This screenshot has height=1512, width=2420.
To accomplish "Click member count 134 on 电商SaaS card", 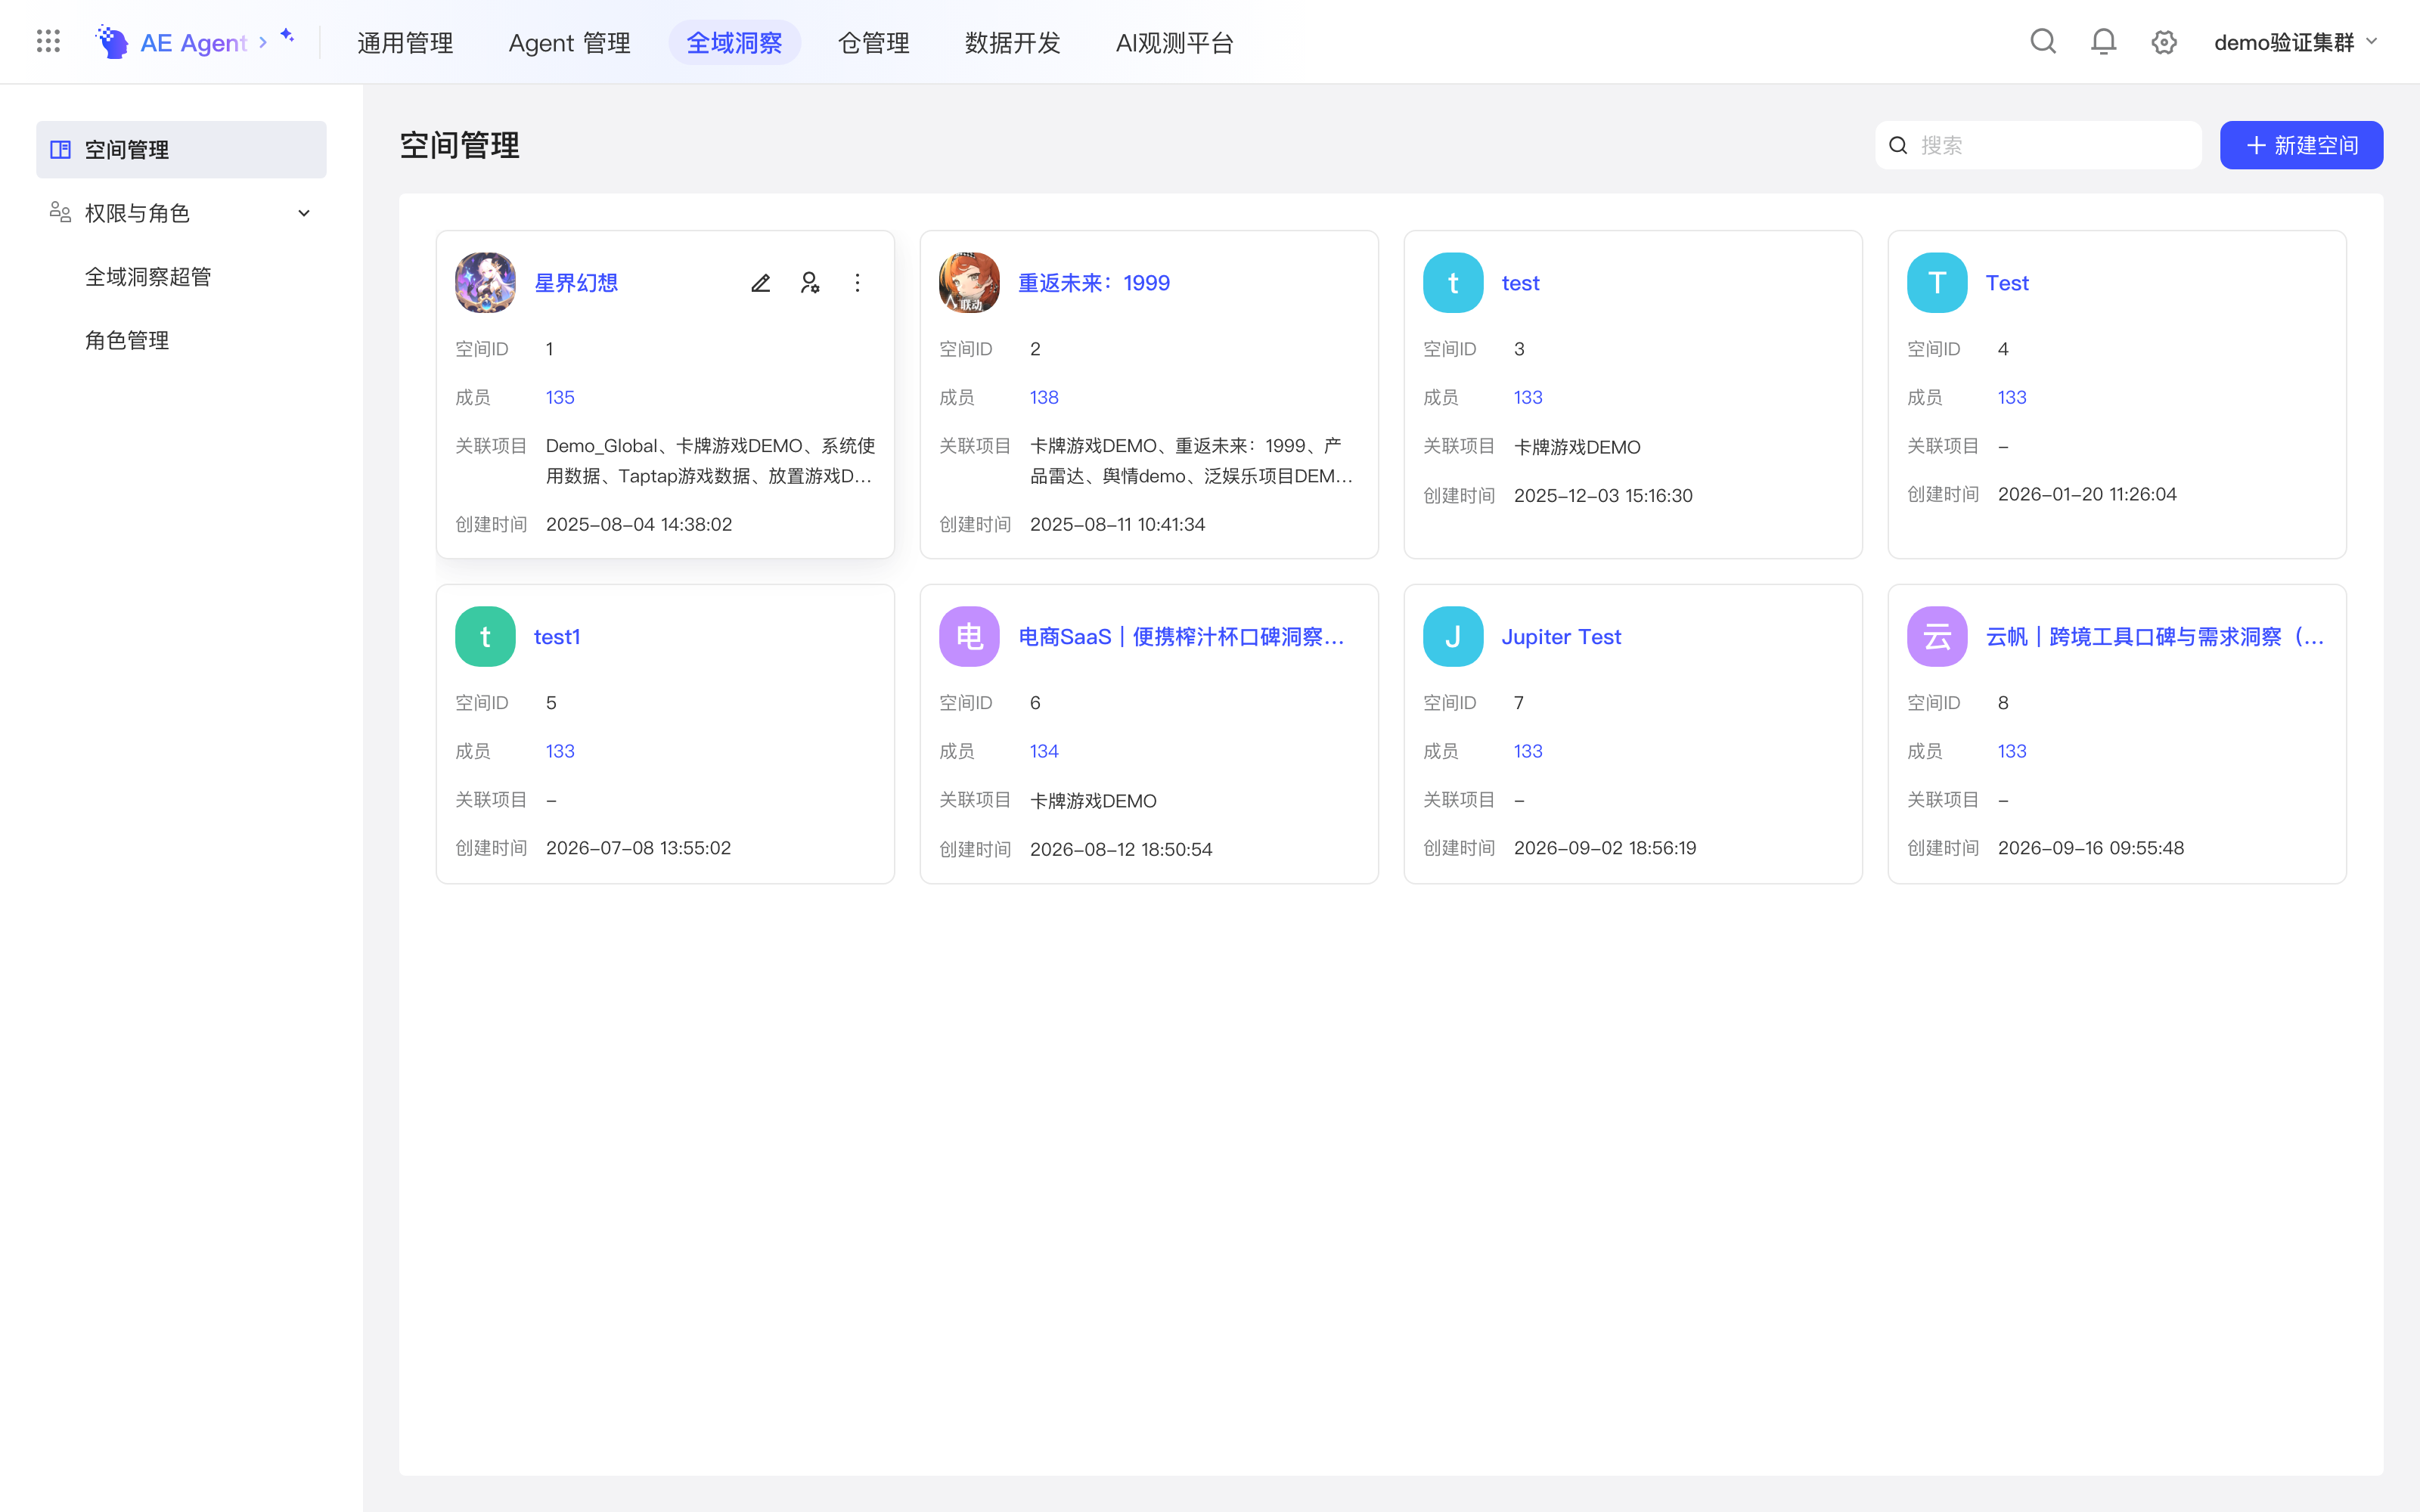I will pos(1044,751).
